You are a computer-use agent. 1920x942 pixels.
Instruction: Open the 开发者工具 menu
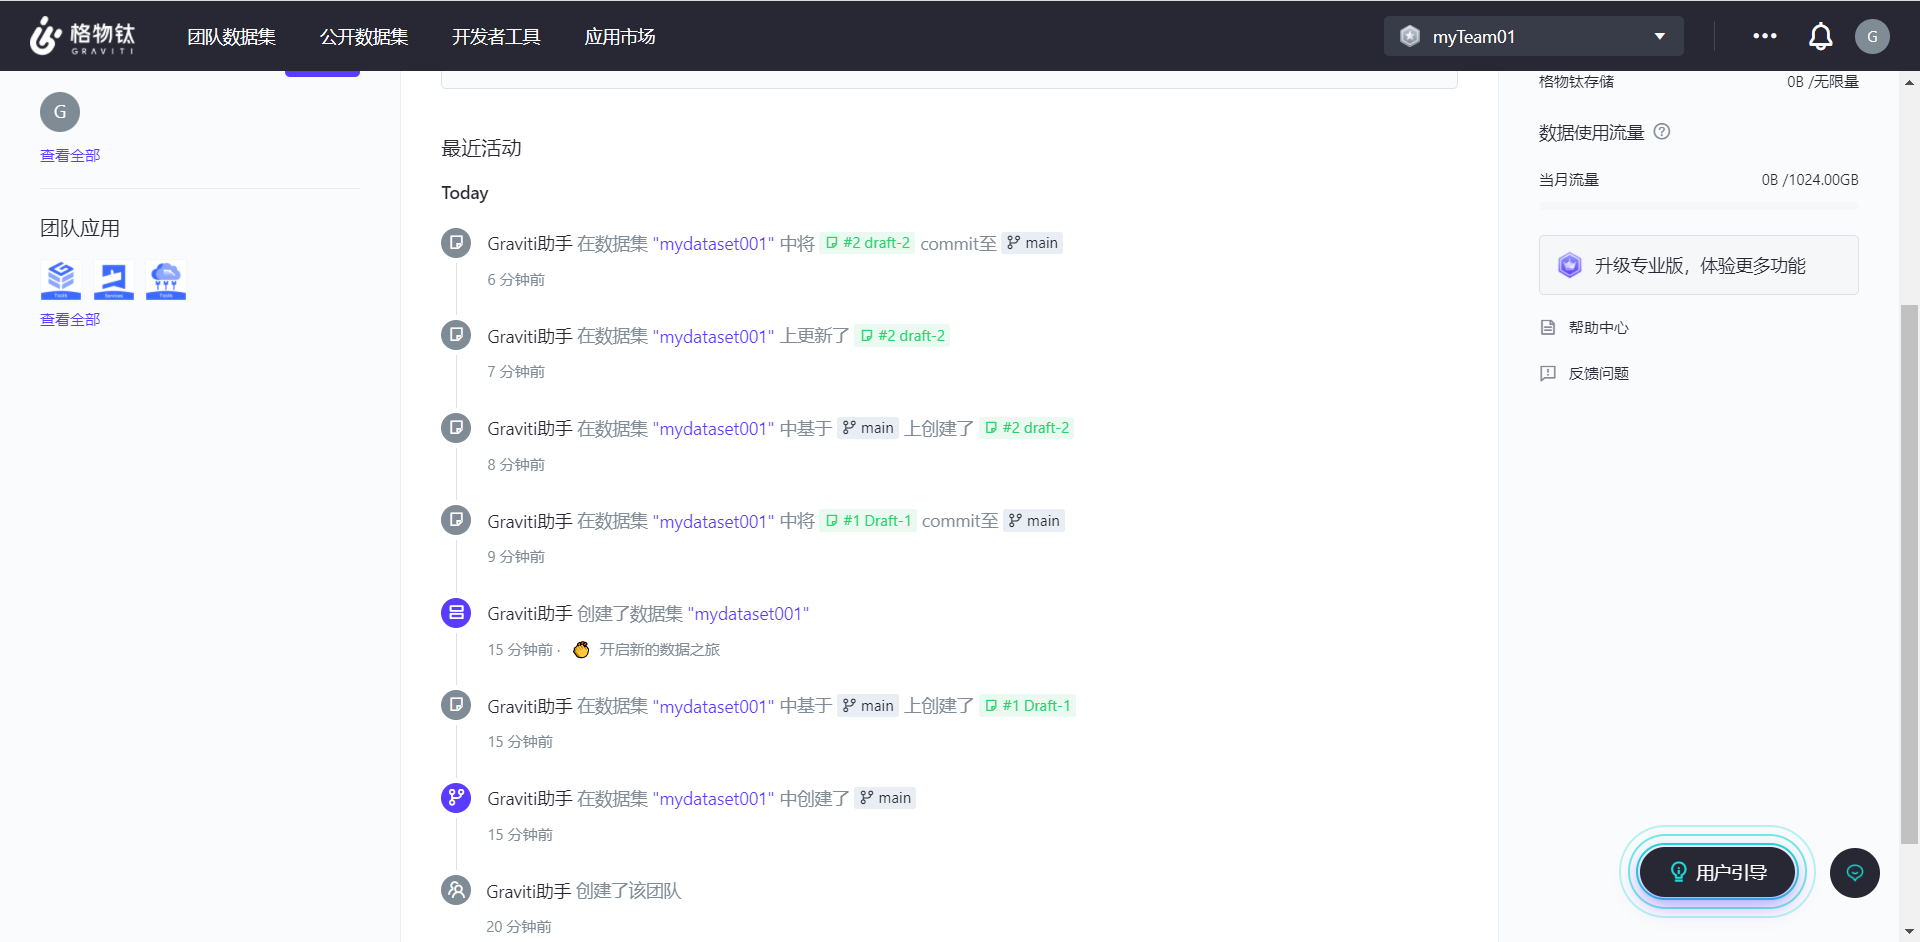tap(496, 37)
